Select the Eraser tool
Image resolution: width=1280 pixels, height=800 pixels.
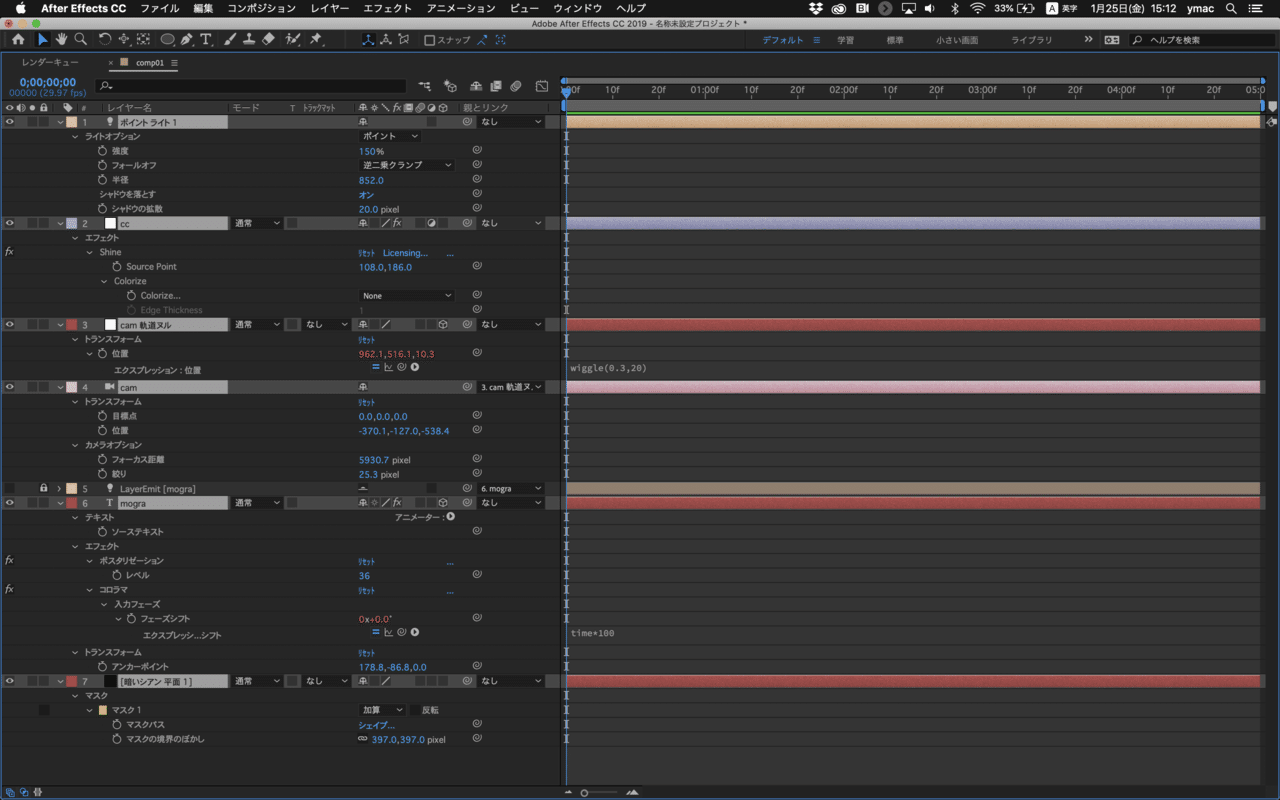(268, 40)
